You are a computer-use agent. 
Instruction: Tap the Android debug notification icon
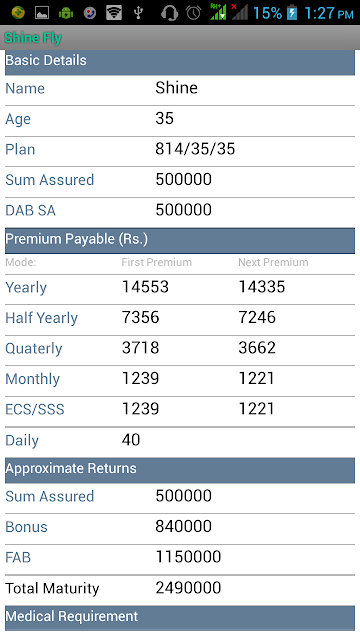click(66, 13)
